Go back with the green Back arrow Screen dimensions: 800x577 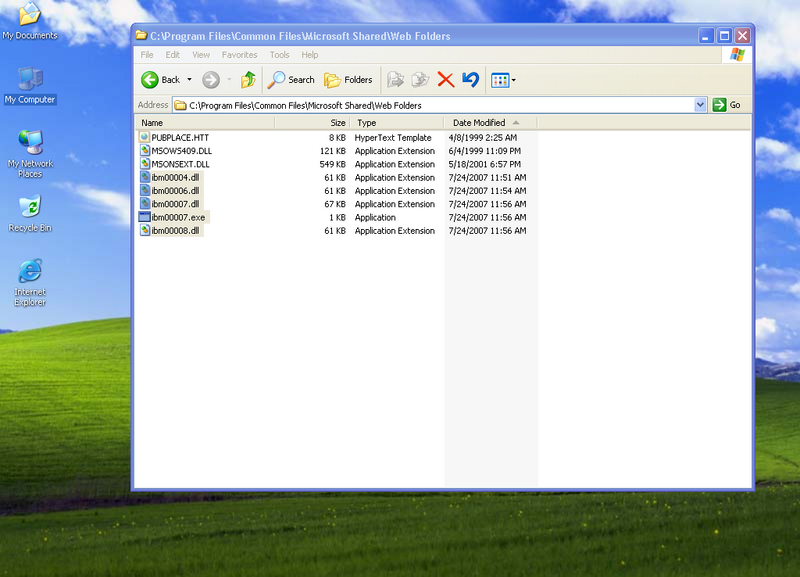point(160,80)
